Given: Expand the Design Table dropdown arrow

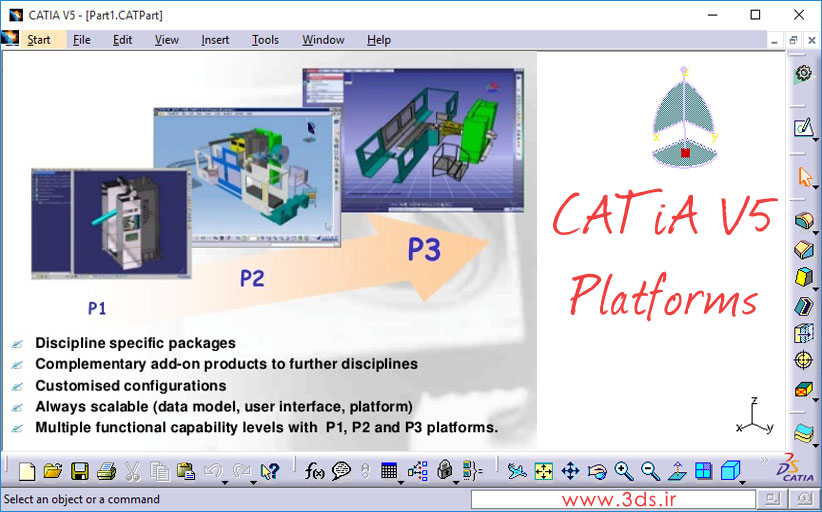Looking at the screenshot, I should click(x=401, y=482).
